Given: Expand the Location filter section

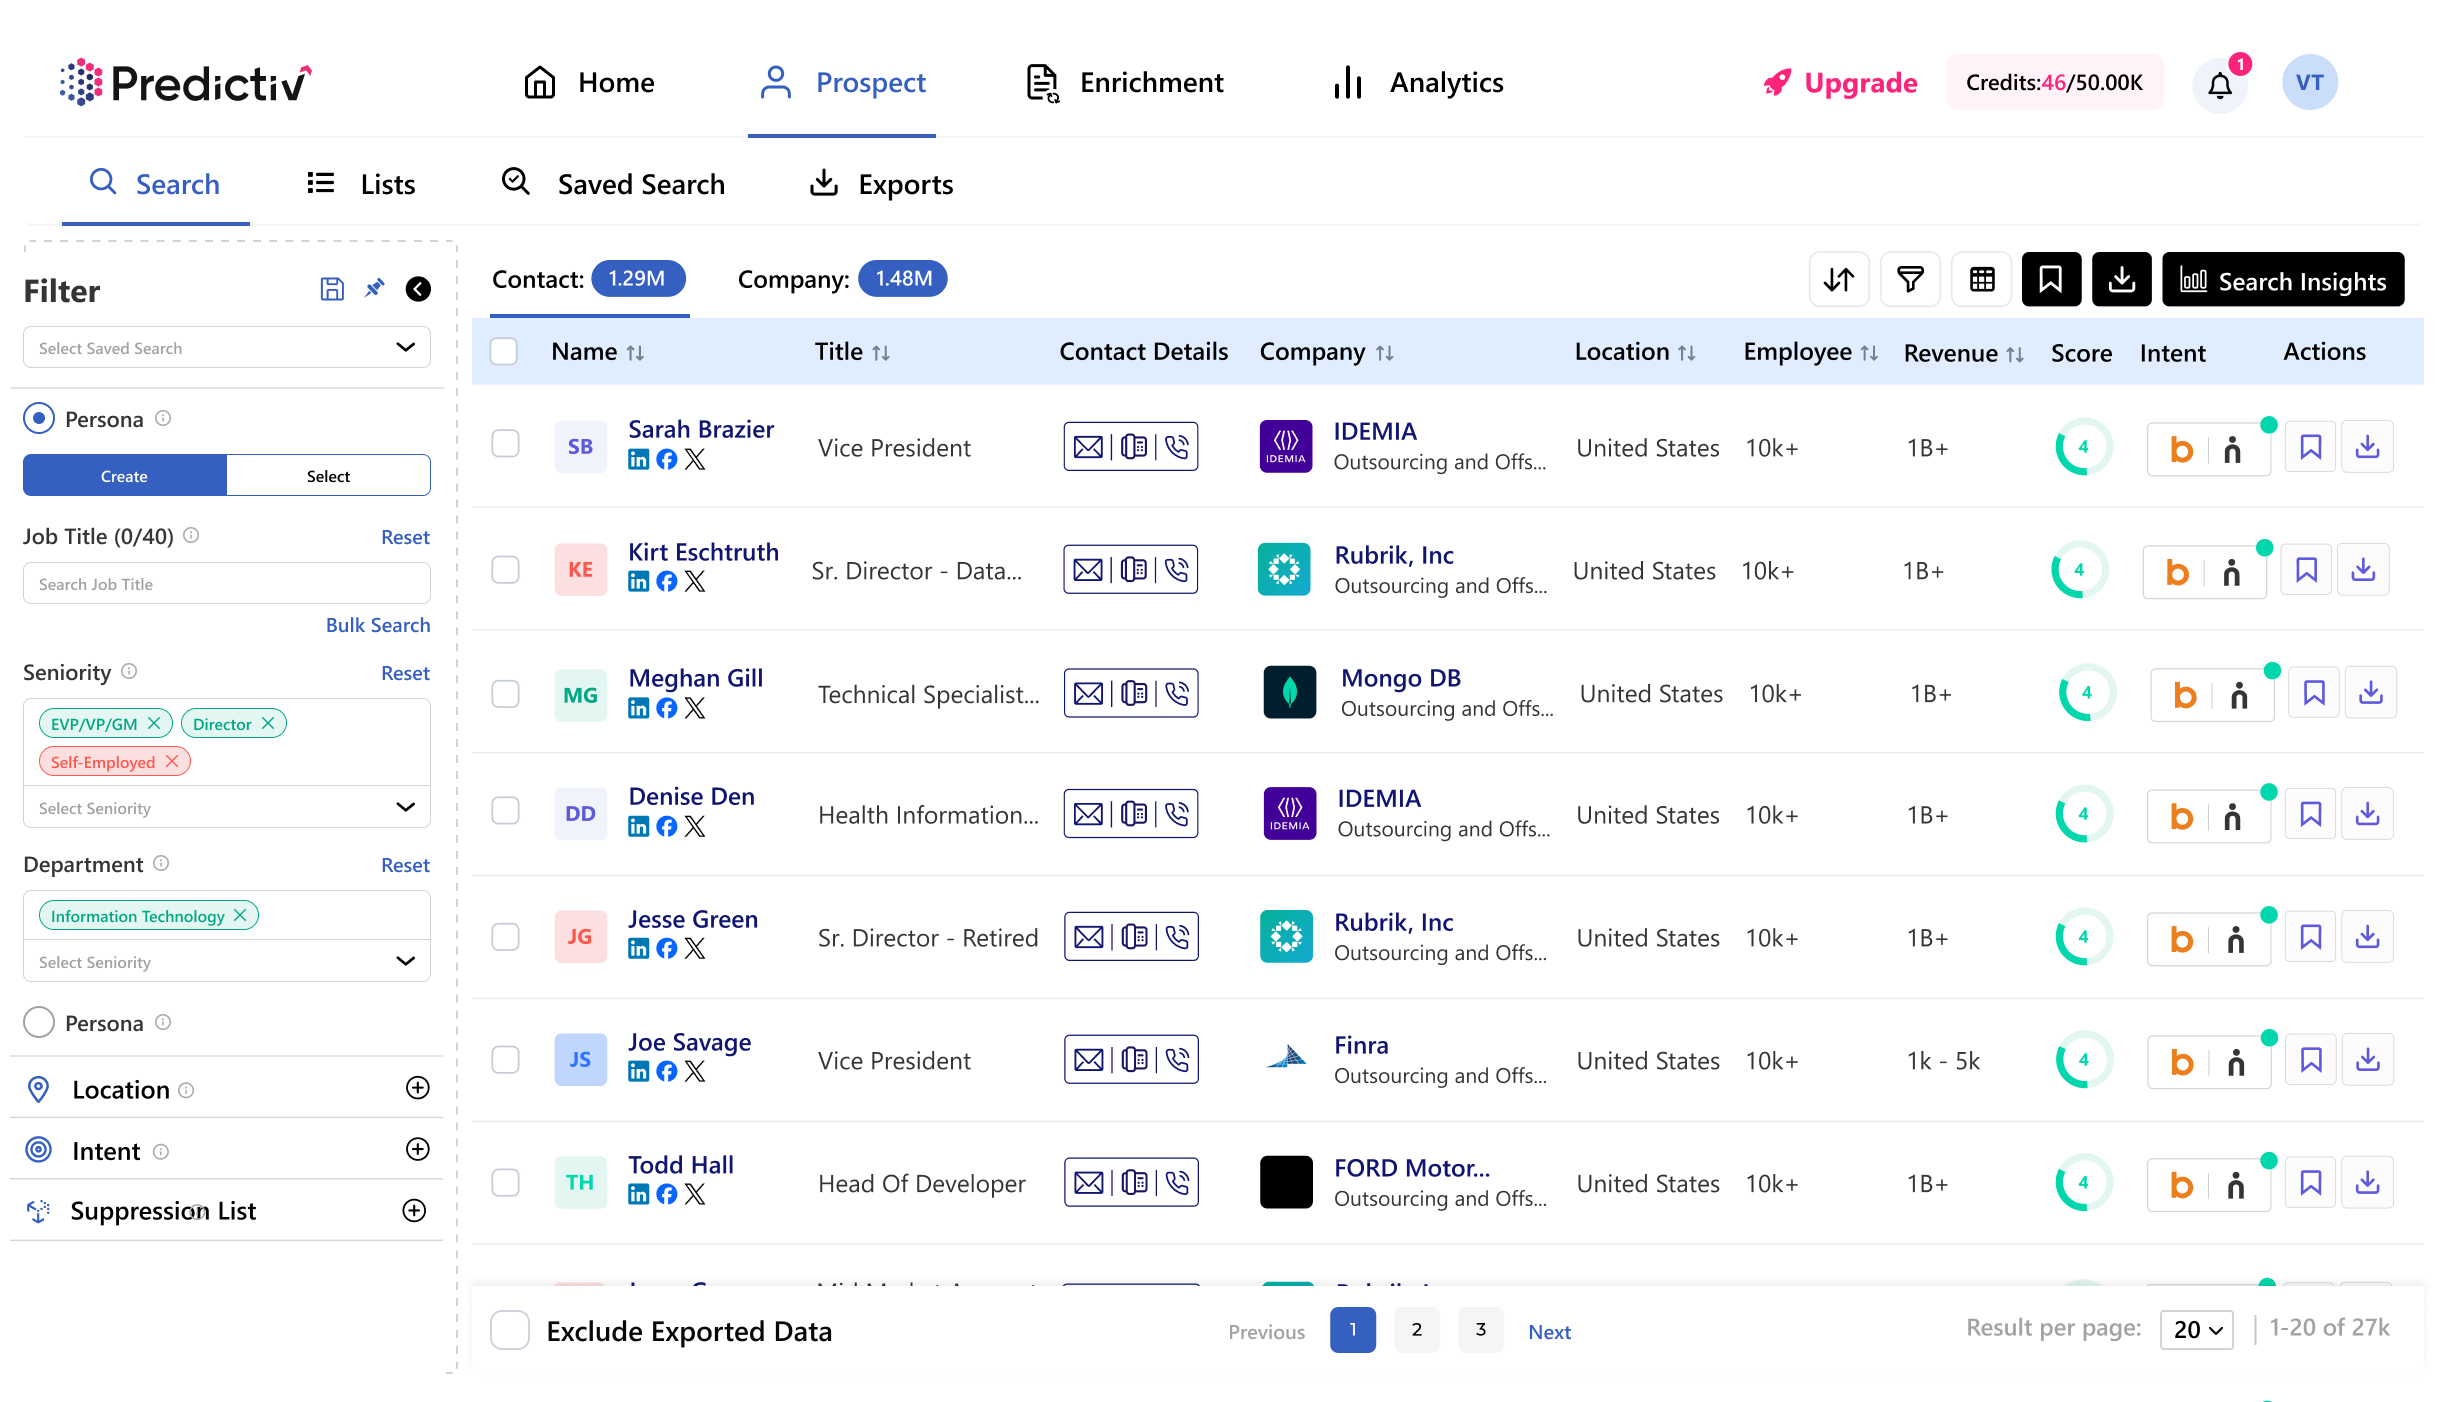Looking at the screenshot, I should click(x=418, y=1088).
